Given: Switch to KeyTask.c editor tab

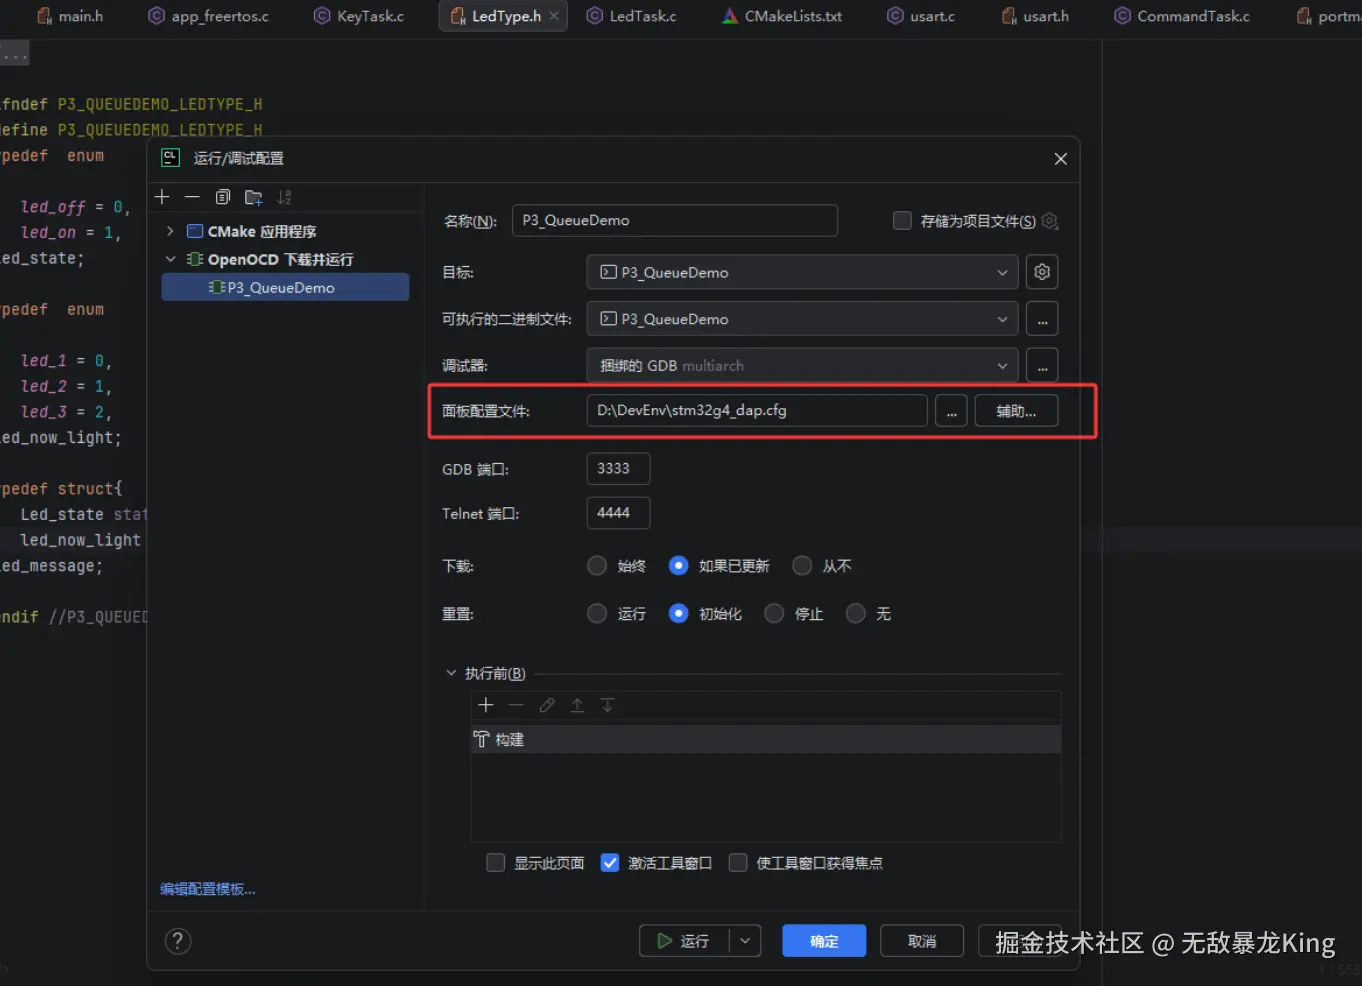Looking at the screenshot, I should (359, 16).
